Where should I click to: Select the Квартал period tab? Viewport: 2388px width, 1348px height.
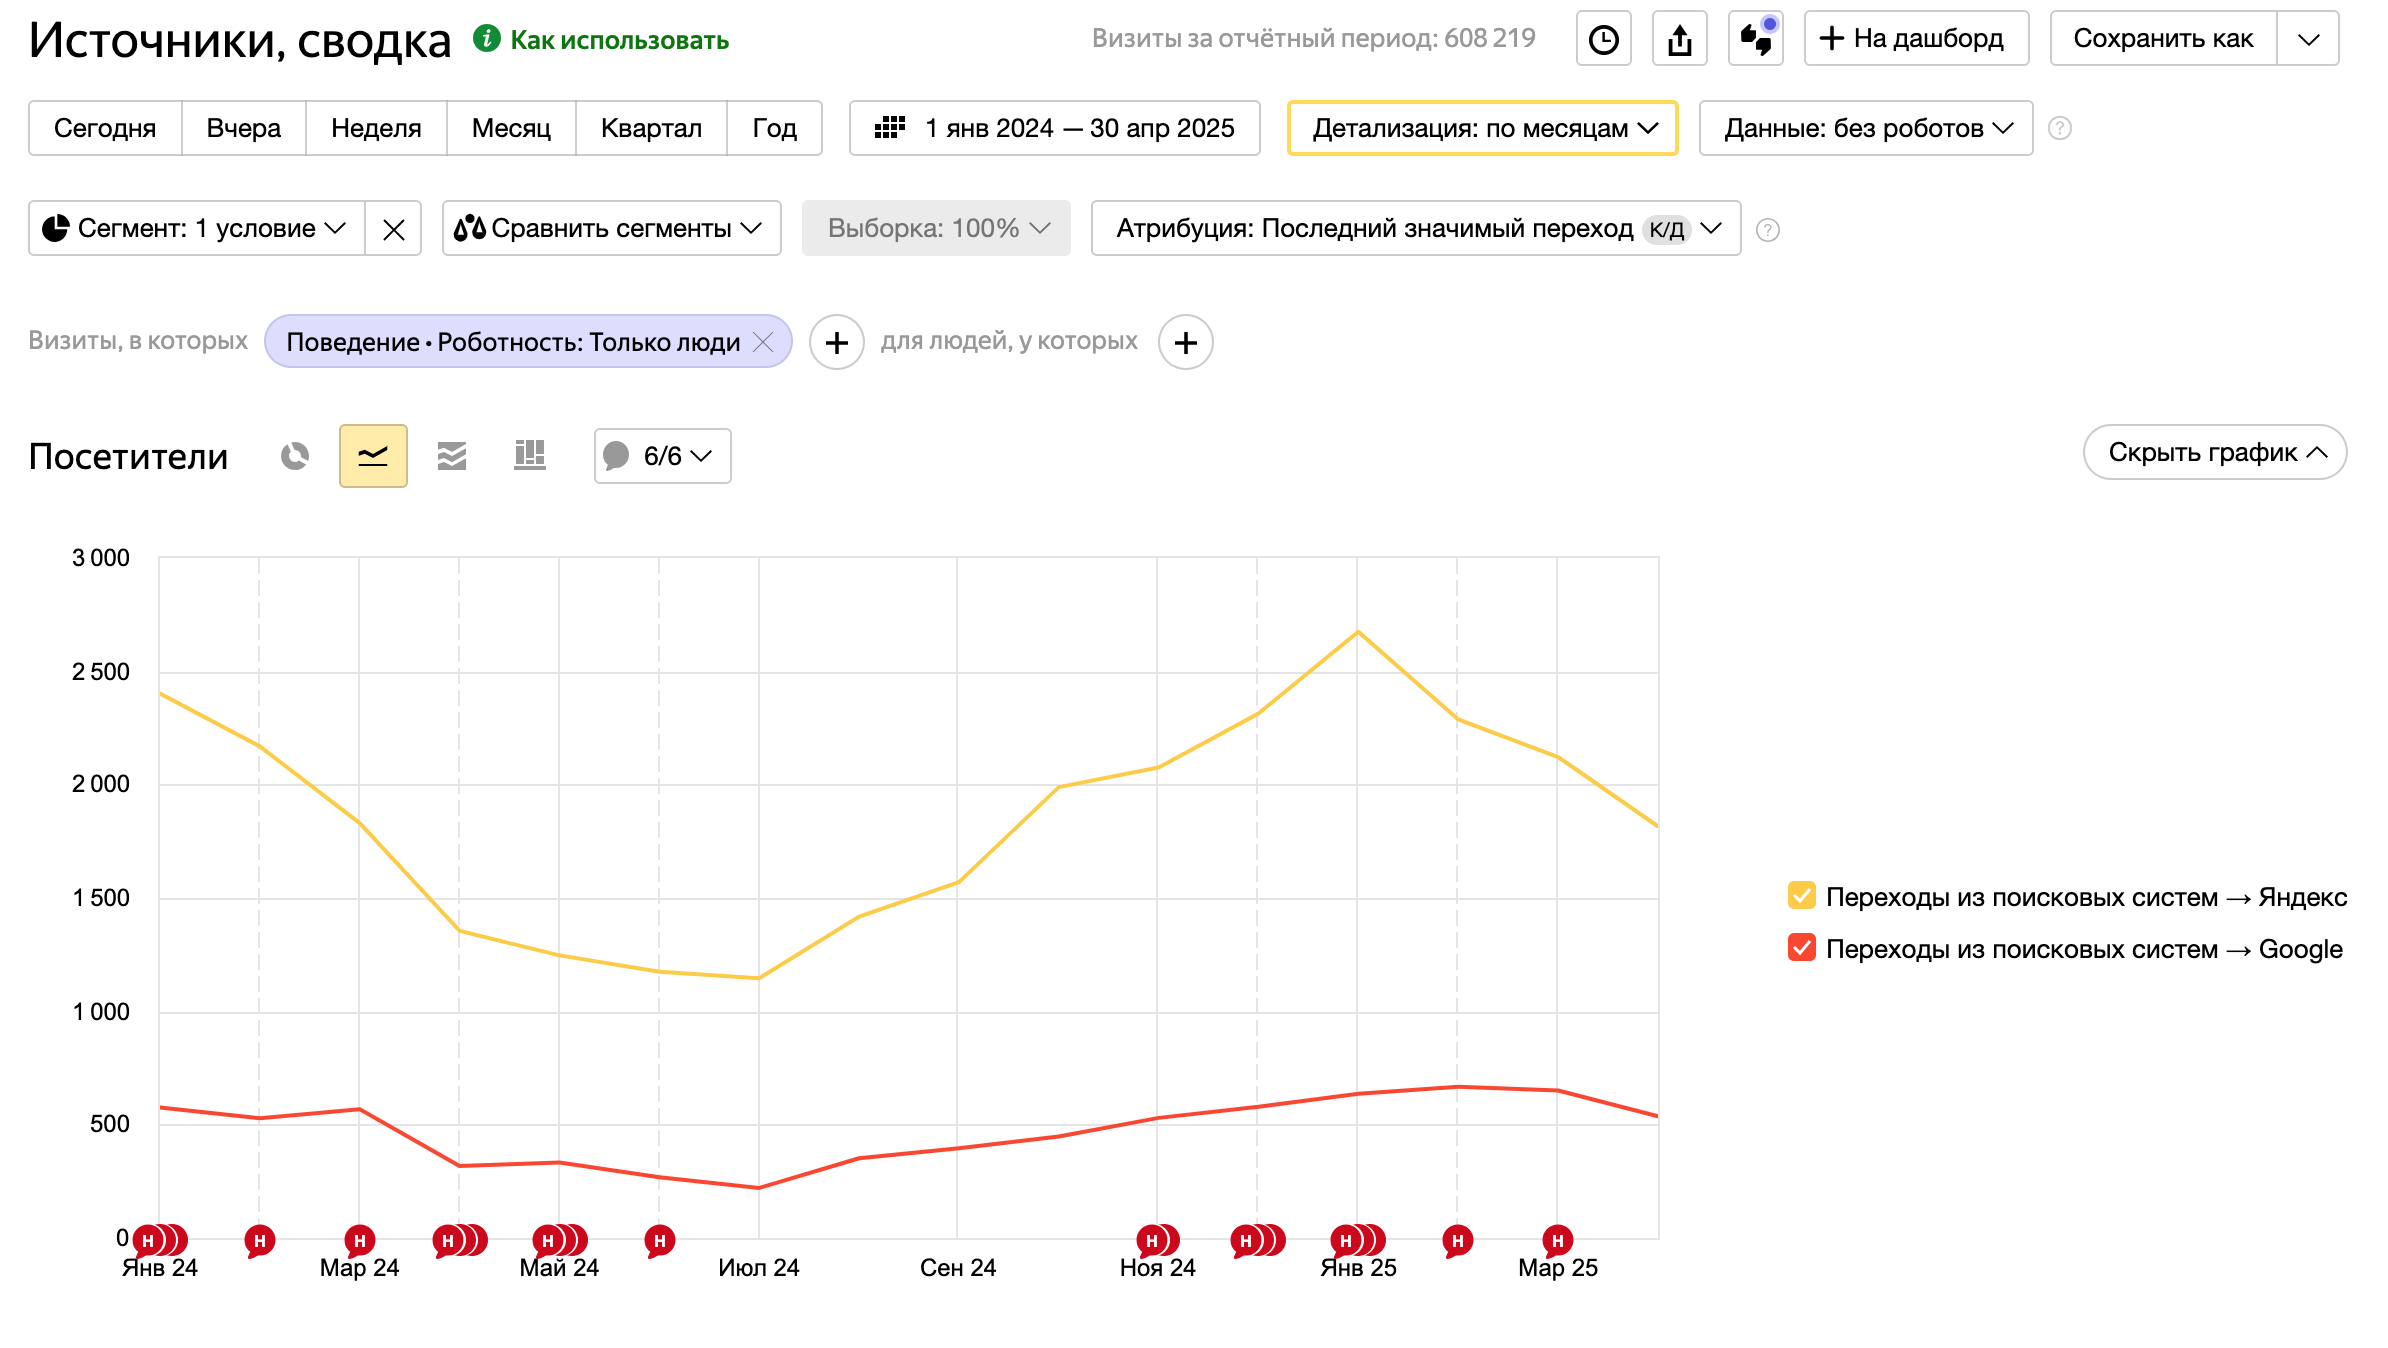[x=651, y=128]
